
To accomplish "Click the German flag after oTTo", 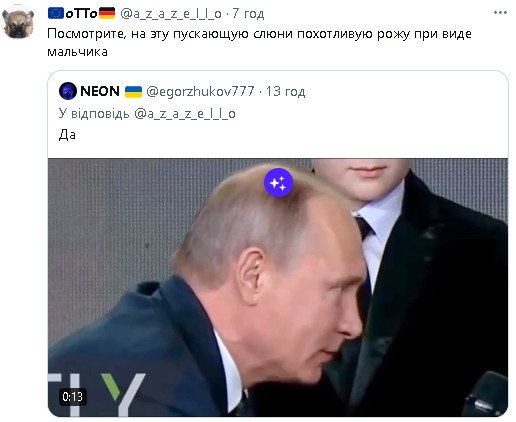I will click(x=107, y=13).
